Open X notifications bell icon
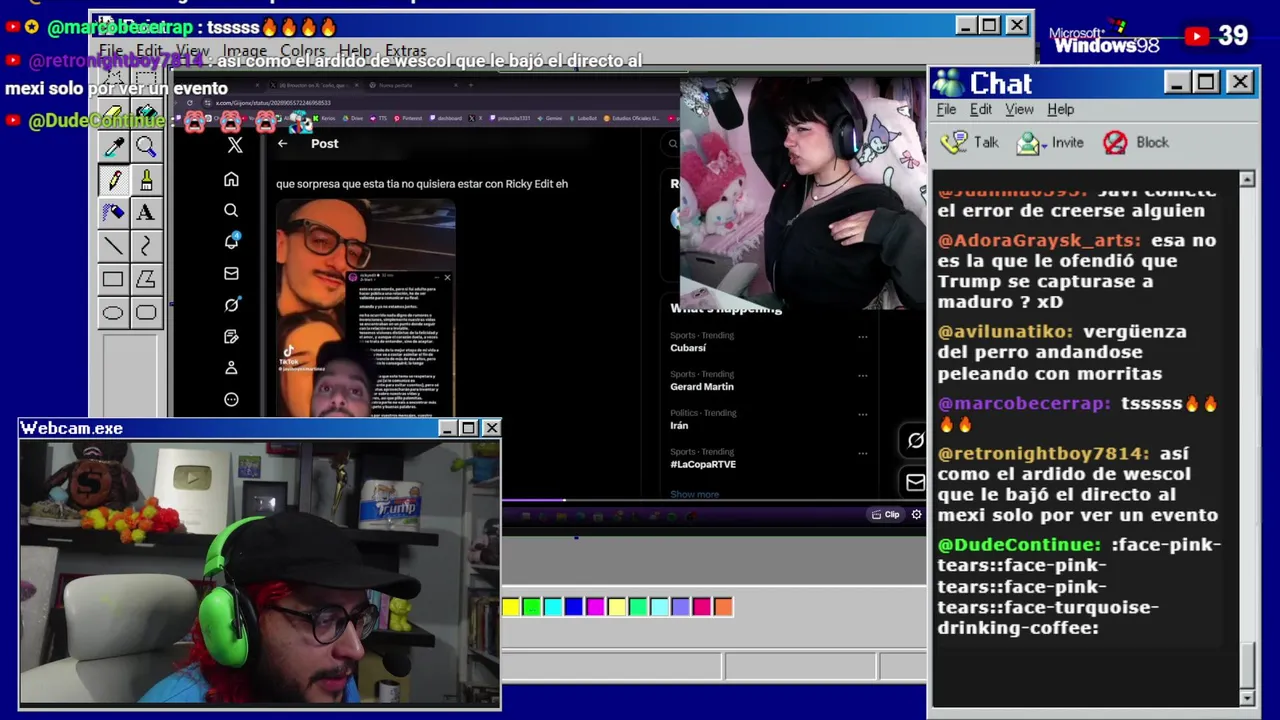This screenshot has height=720, width=1280. [231, 241]
